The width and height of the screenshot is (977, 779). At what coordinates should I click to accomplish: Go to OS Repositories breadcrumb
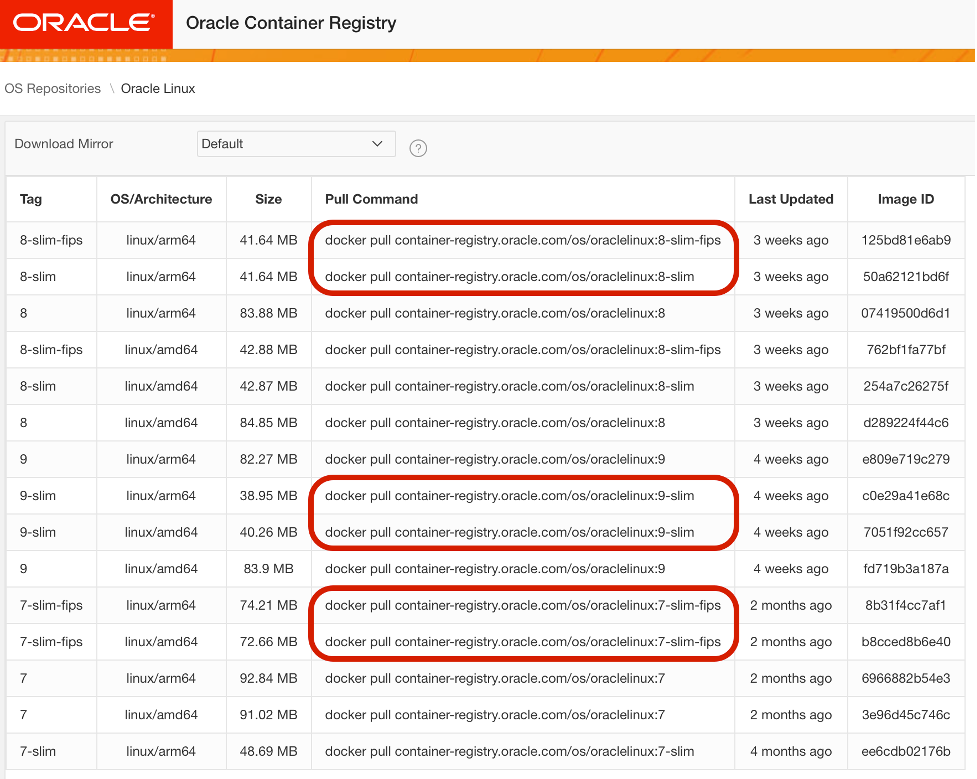click(52, 88)
